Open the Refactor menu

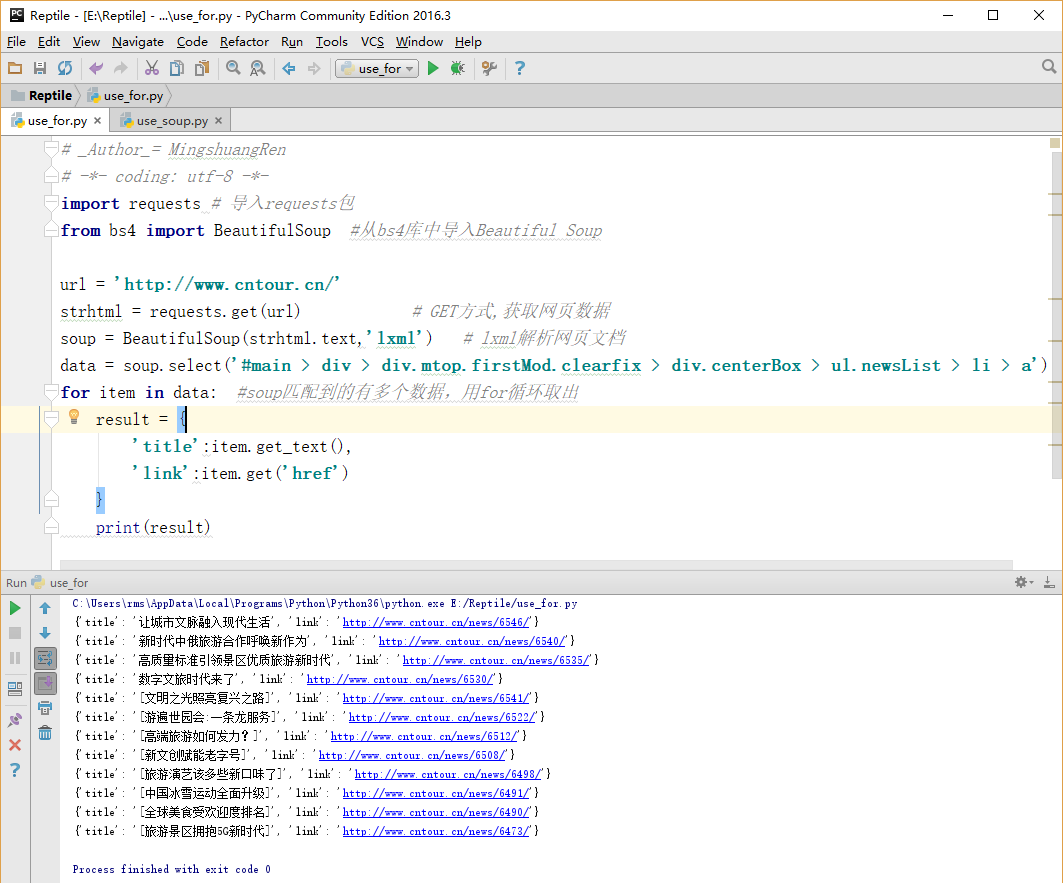(244, 41)
